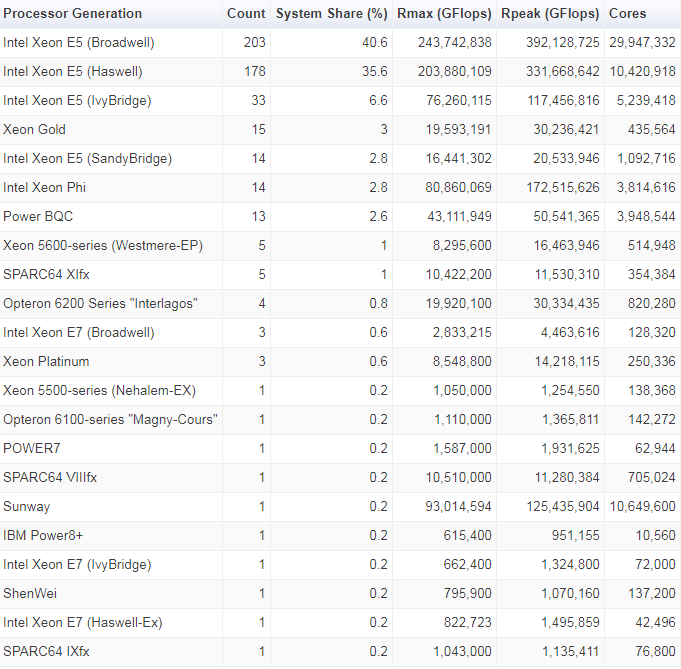Image resolution: width=681 pixels, height=669 pixels.
Task: Click Rmax value 203,880,109
Action: (455, 72)
